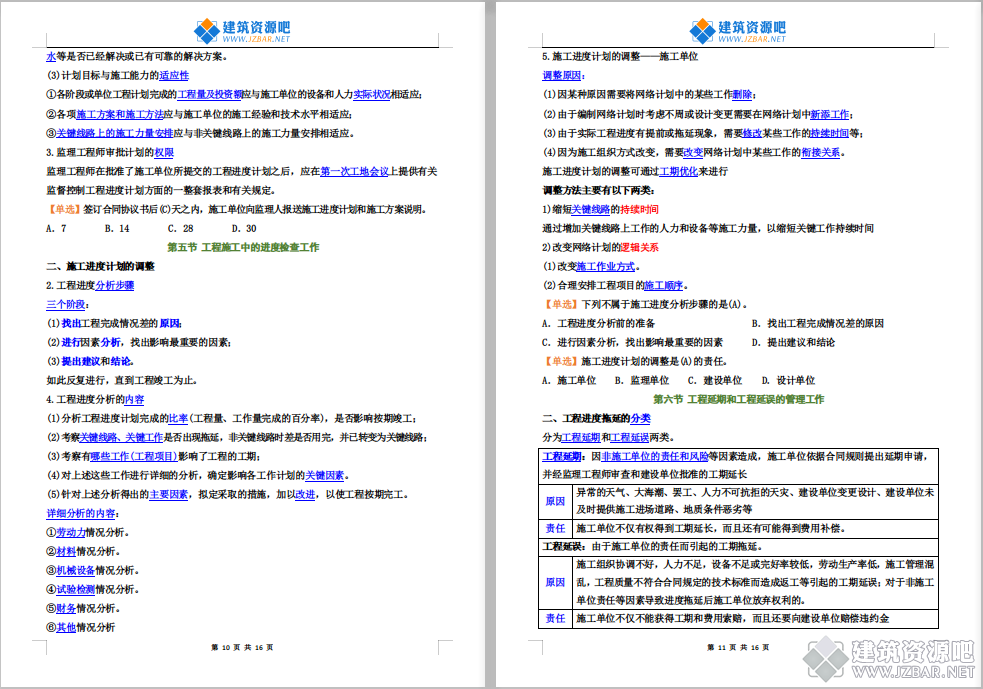Click the underlined word 权限
This screenshot has width=983, height=689.
tap(164, 152)
